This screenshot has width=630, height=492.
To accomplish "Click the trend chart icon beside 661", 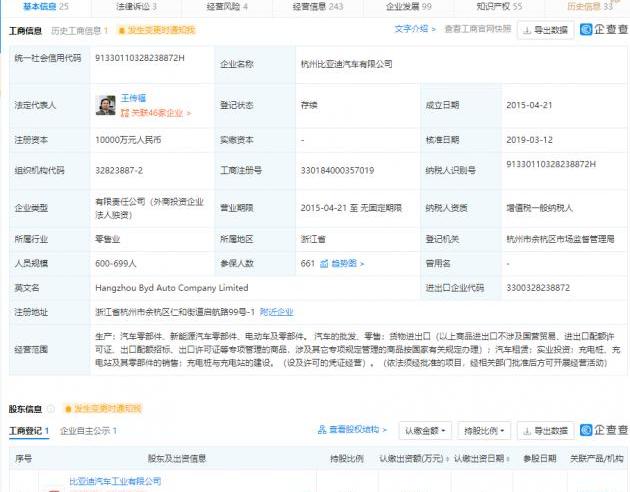I will 324,263.
